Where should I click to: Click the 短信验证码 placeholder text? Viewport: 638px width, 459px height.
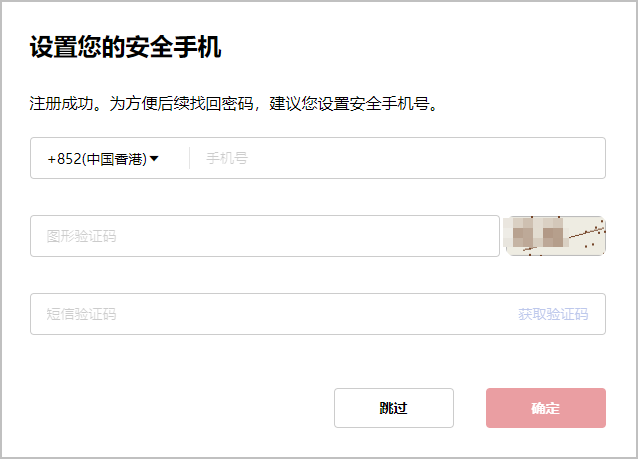pyautogui.click(x=81, y=314)
